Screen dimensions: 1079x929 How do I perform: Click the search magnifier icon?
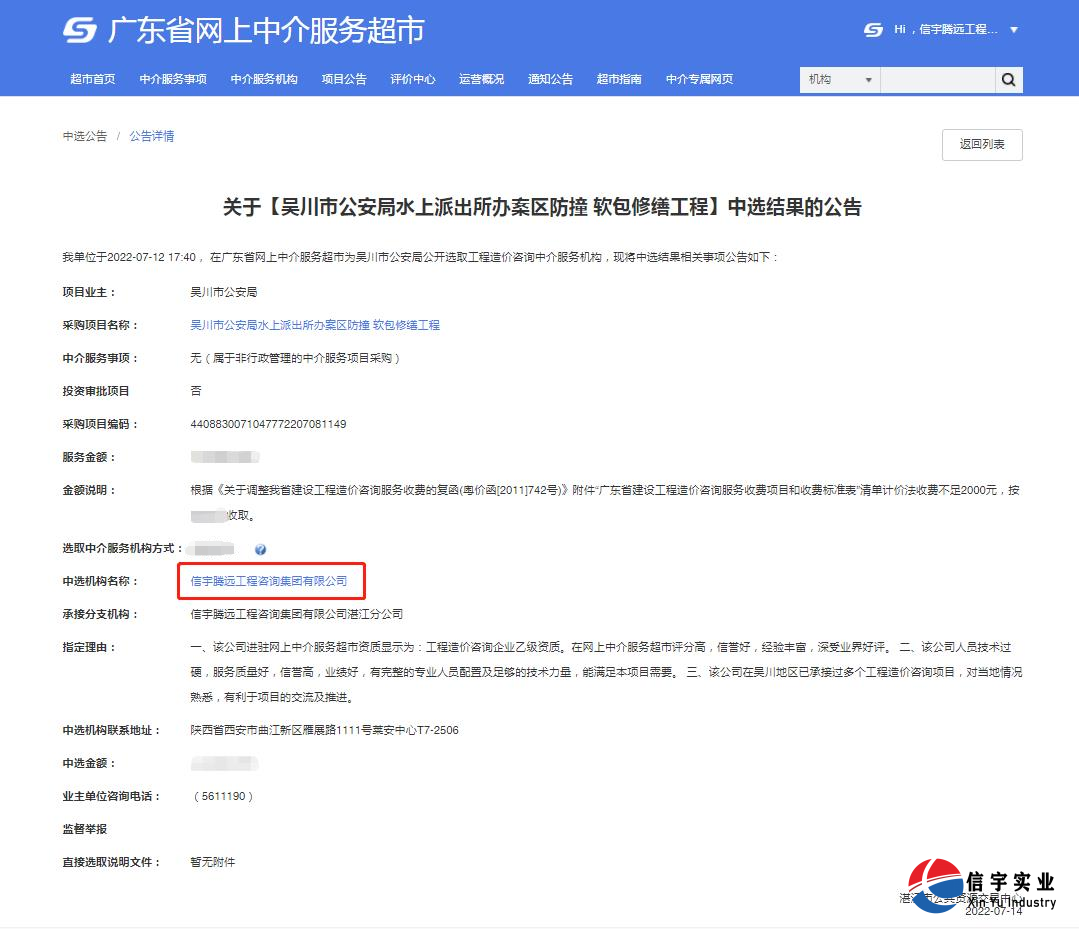1008,79
